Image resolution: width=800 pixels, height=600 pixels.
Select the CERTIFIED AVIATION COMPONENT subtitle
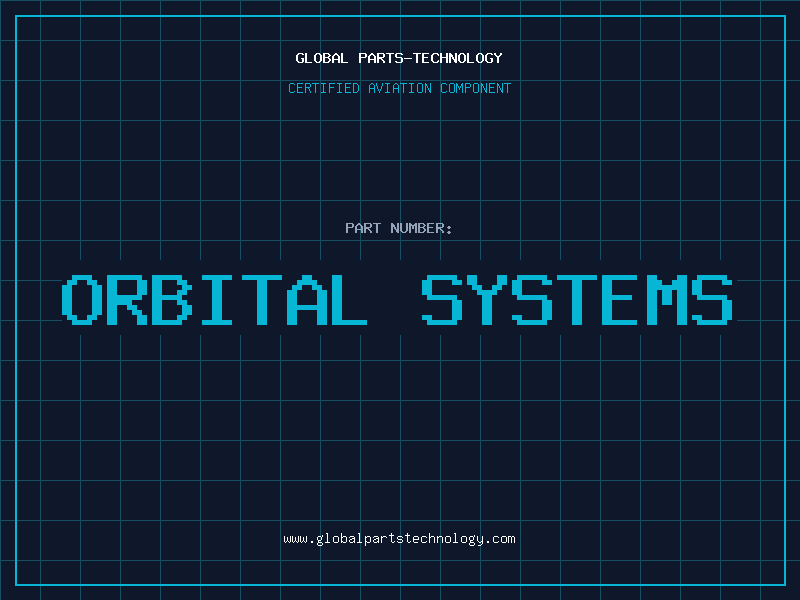(399, 89)
